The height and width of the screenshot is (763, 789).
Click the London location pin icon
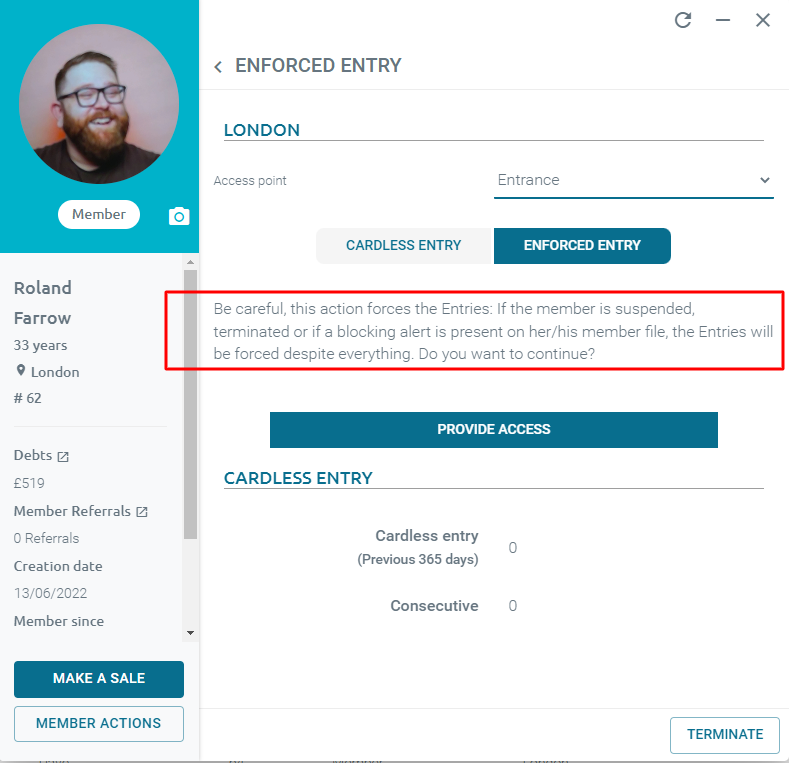click(x=21, y=370)
